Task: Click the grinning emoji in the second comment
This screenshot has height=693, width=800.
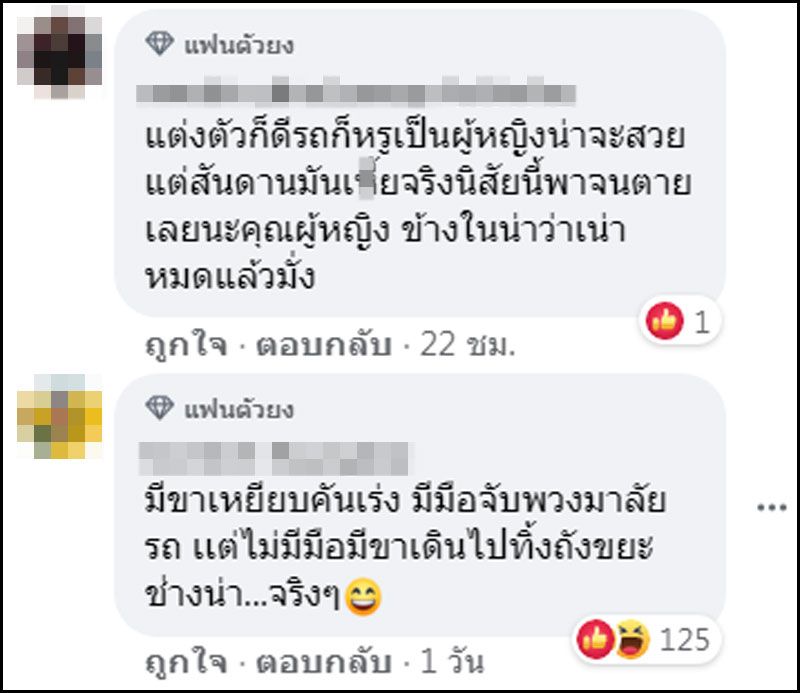Action: [x=363, y=597]
